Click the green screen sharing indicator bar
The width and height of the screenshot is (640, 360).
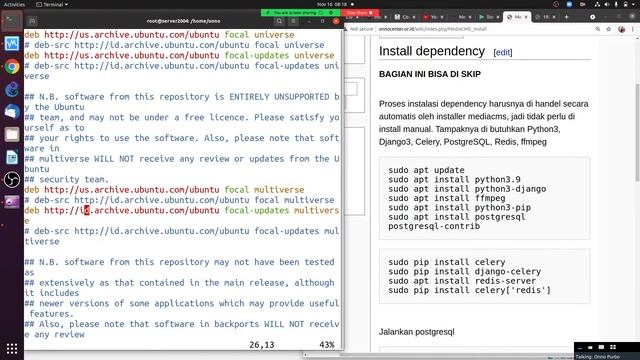[x=300, y=13]
